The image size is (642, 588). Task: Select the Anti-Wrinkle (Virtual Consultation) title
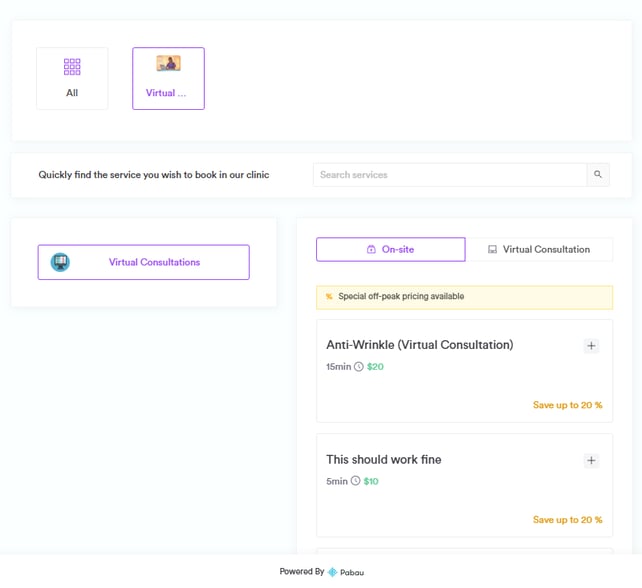419,345
